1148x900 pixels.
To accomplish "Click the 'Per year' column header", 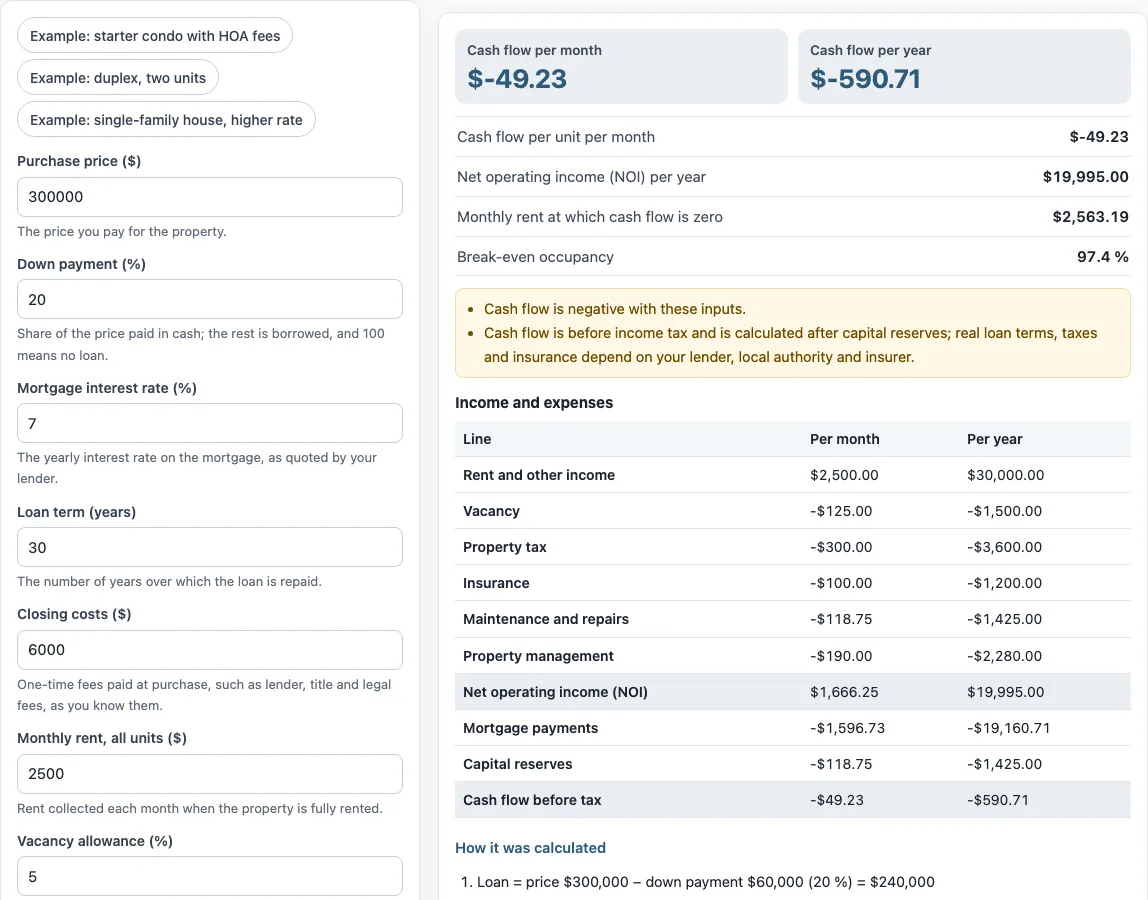I will (x=994, y=439).
